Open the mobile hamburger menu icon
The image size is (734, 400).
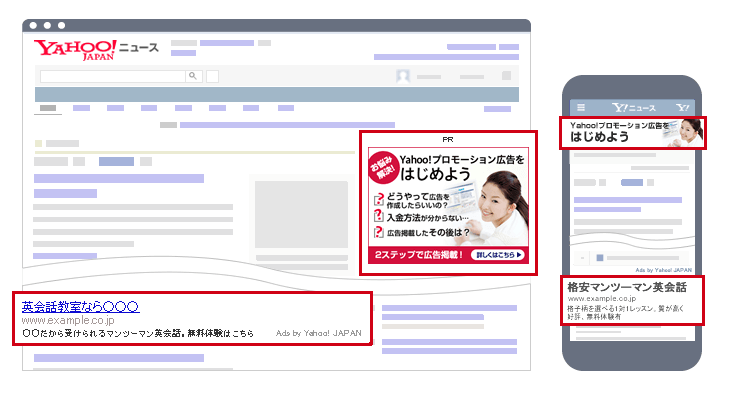click(x=581, y=107)
